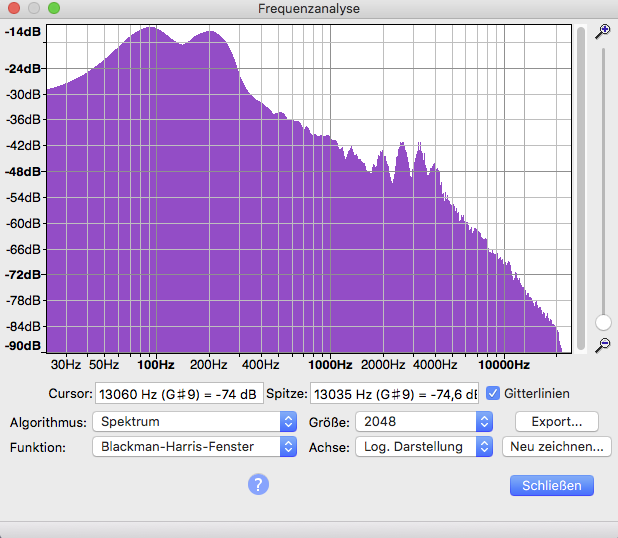
Task: Click the 1000Hz axis label
Action: pos(330,365)
